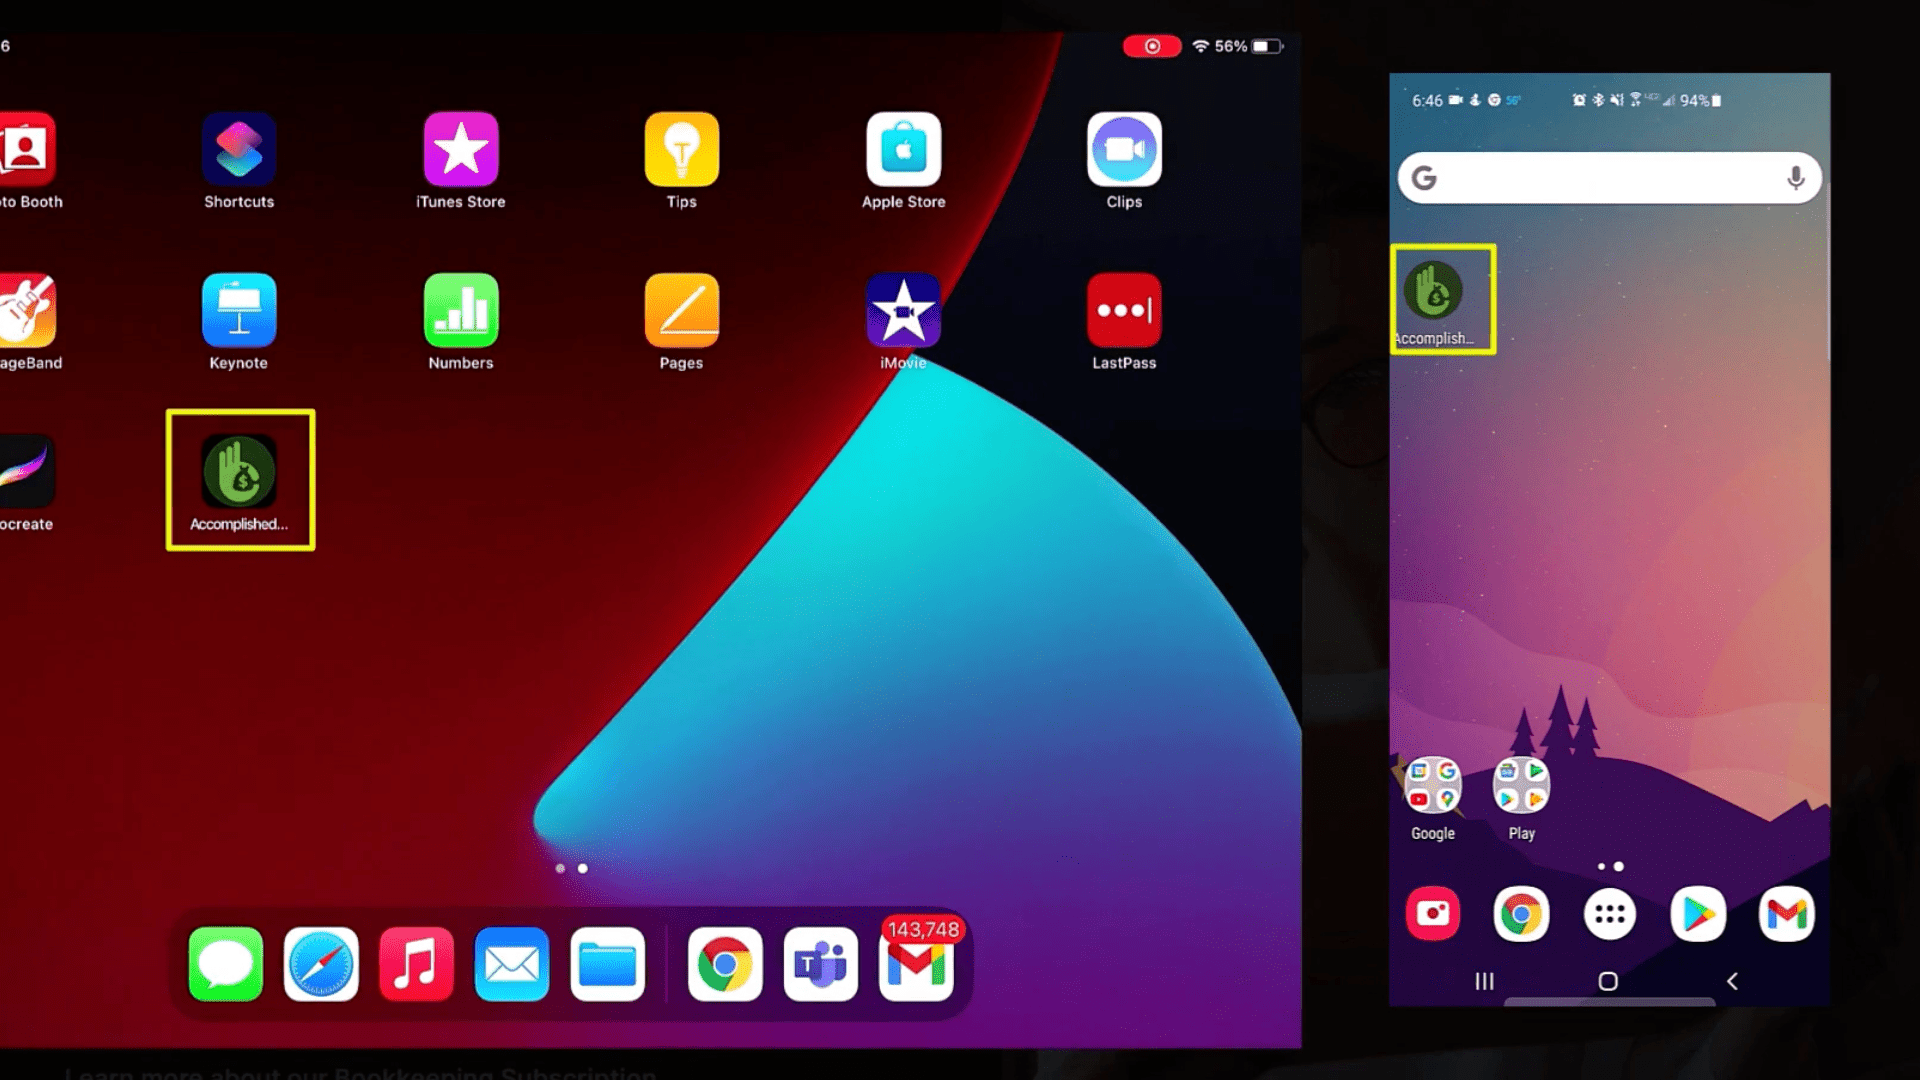The height and width of the screenshot is (1080, 1920).
Task: Toggle Android navigation back button
Action: point(1733,981)
